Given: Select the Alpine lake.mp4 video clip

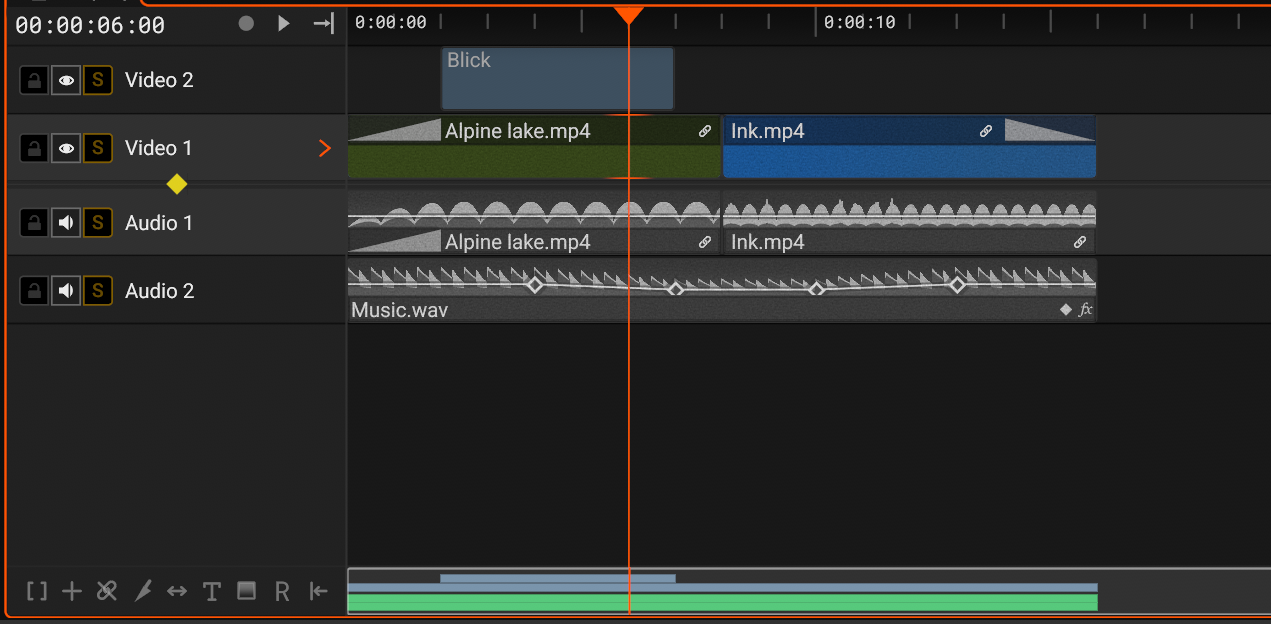Looking at the screenshot, I should pyautogui.click(x=534, y=147).
